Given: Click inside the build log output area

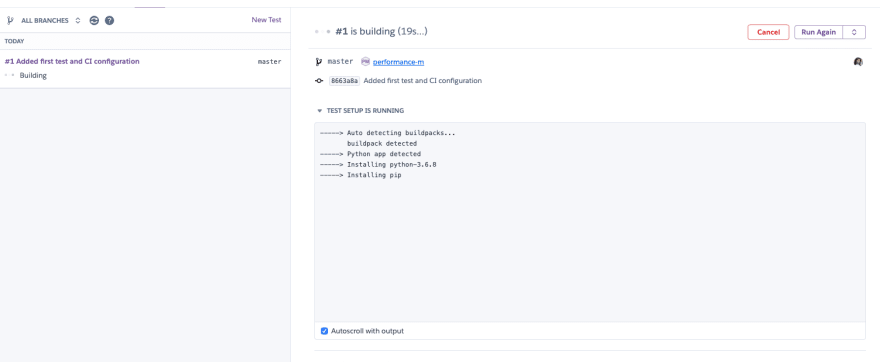Looking at the screenshot, I should [590, 222].
